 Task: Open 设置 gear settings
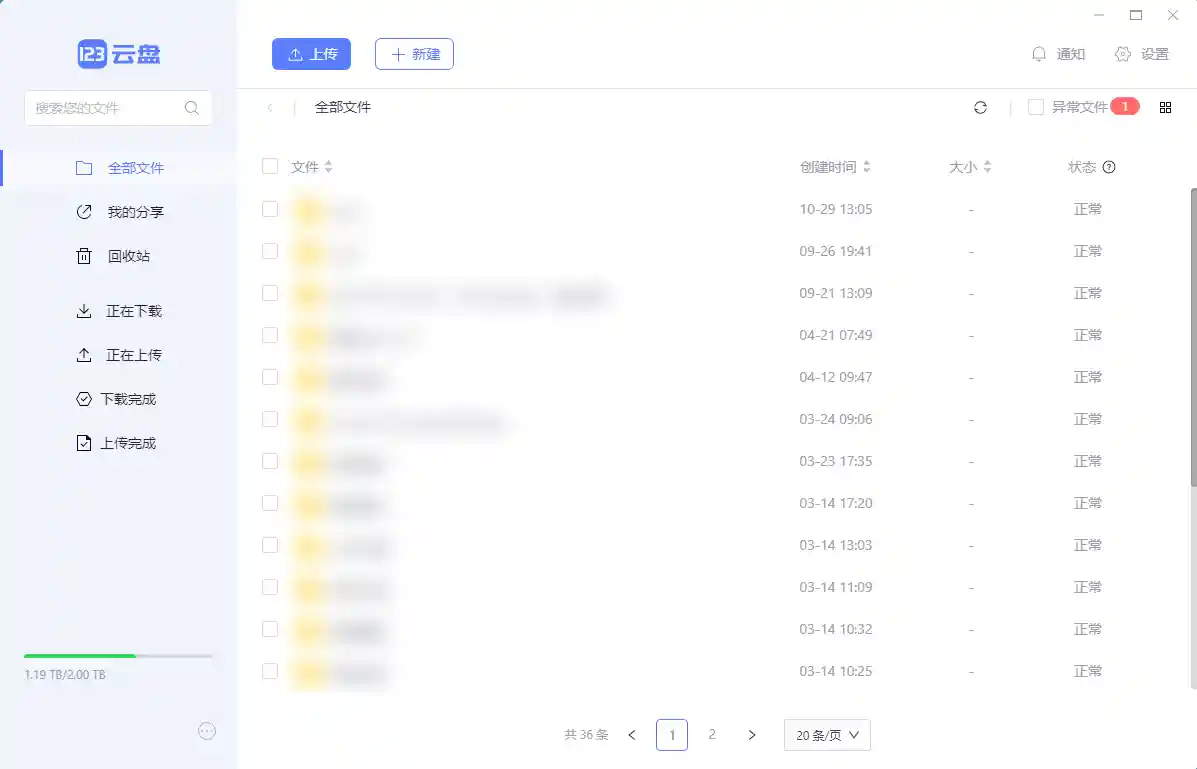(1142, 54)
